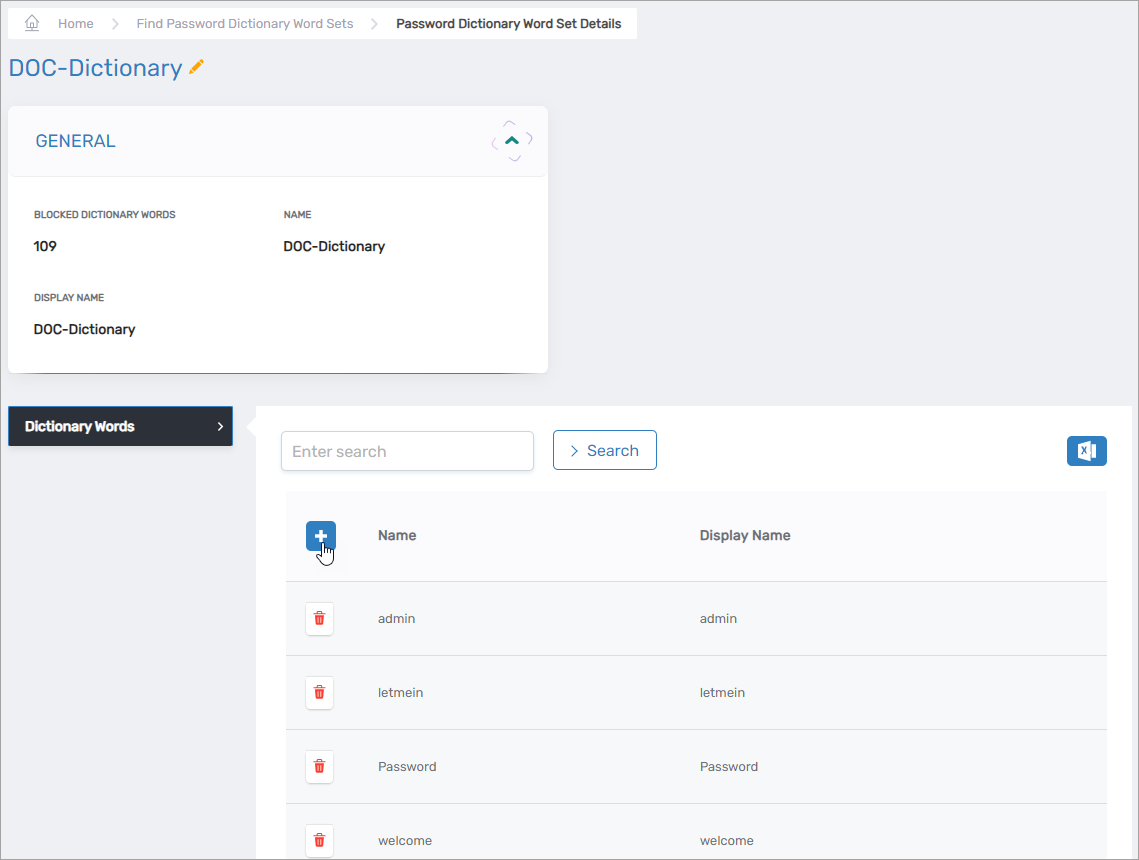The width and height of the screenshot is (1139, 860).
Task: Delete the letmein dictionary word
Action: coord(319,693)
